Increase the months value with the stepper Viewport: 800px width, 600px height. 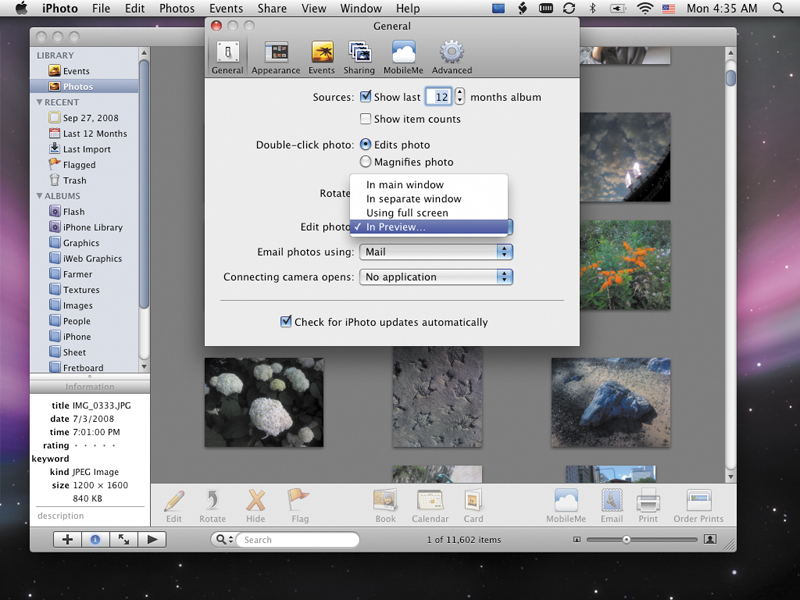(x=459, y=92)
